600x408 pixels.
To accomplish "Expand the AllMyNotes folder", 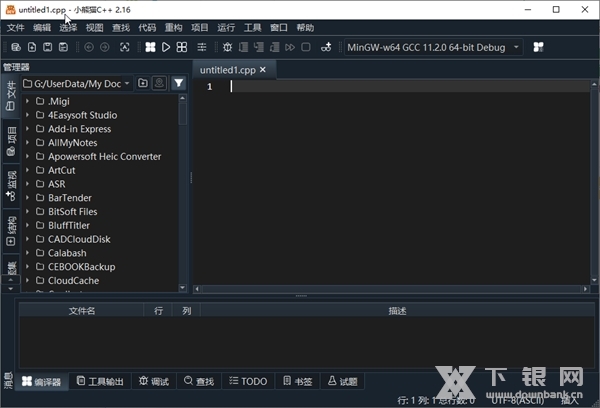I will tap(27, 142).
